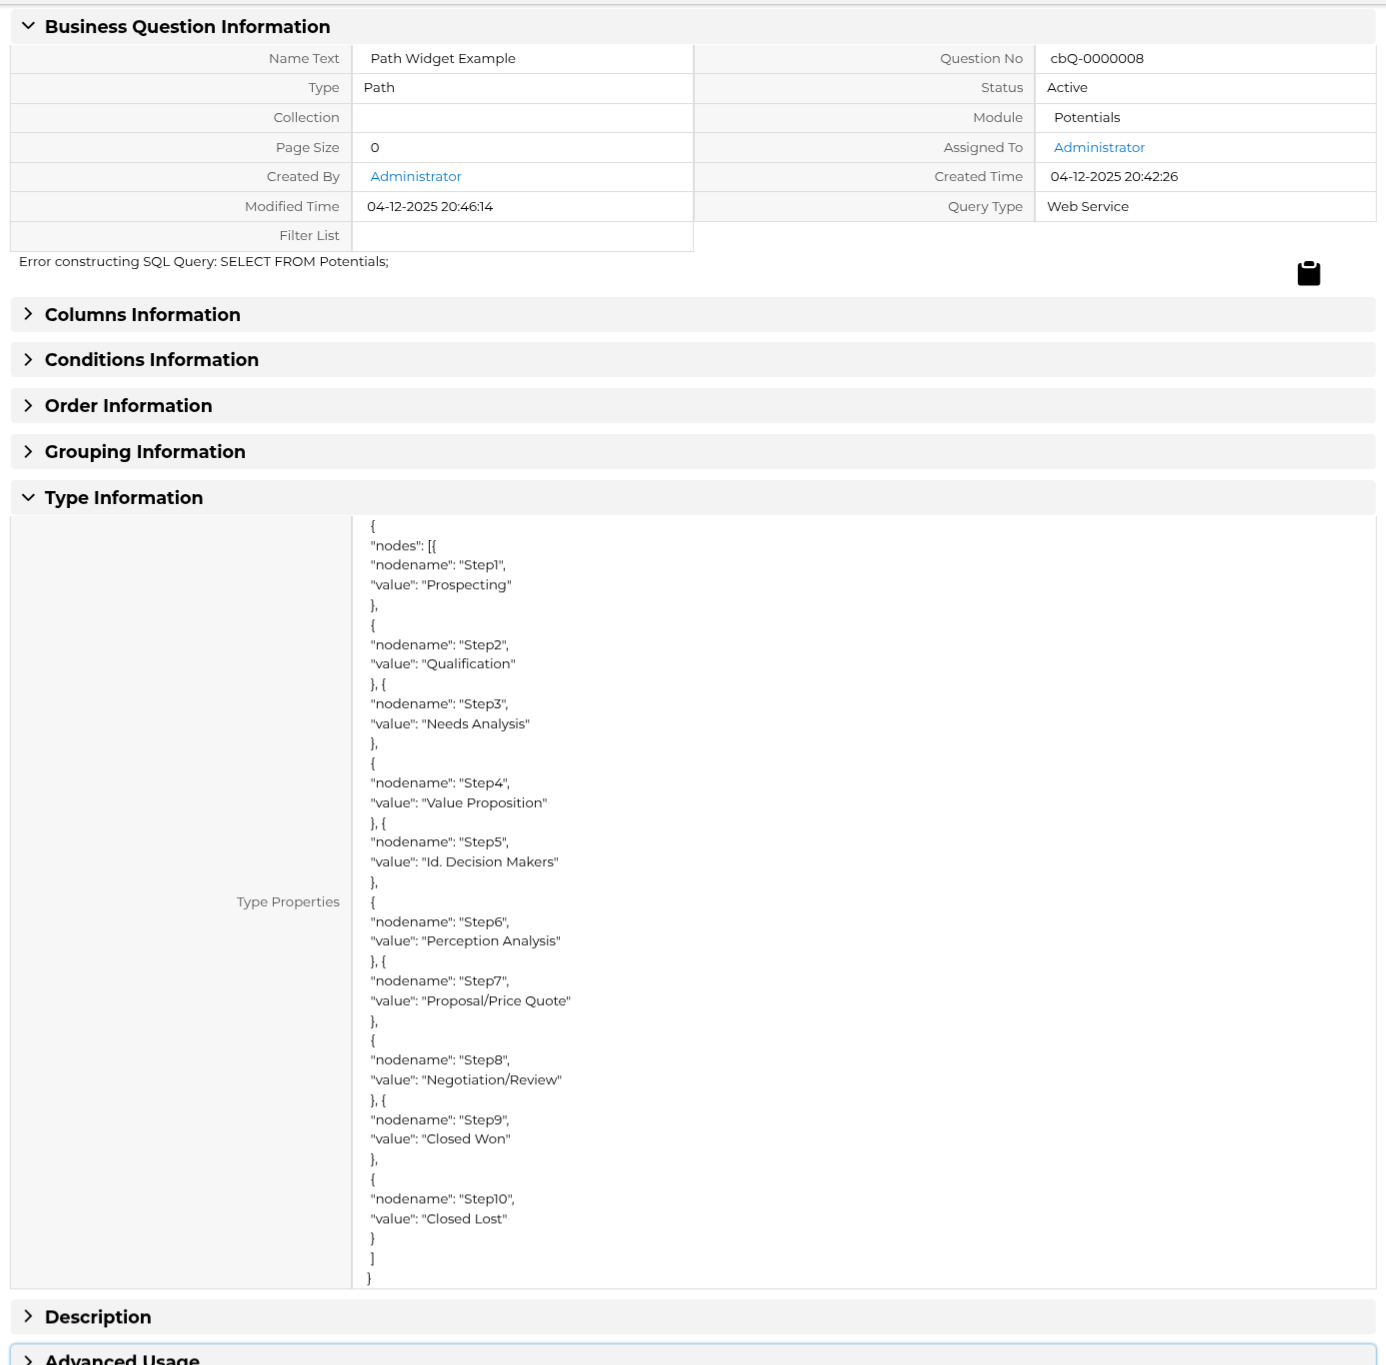The width and height of the screenshot is (1386, 1365).
Task: Click the Type Properties label
Action: [288, 902]
